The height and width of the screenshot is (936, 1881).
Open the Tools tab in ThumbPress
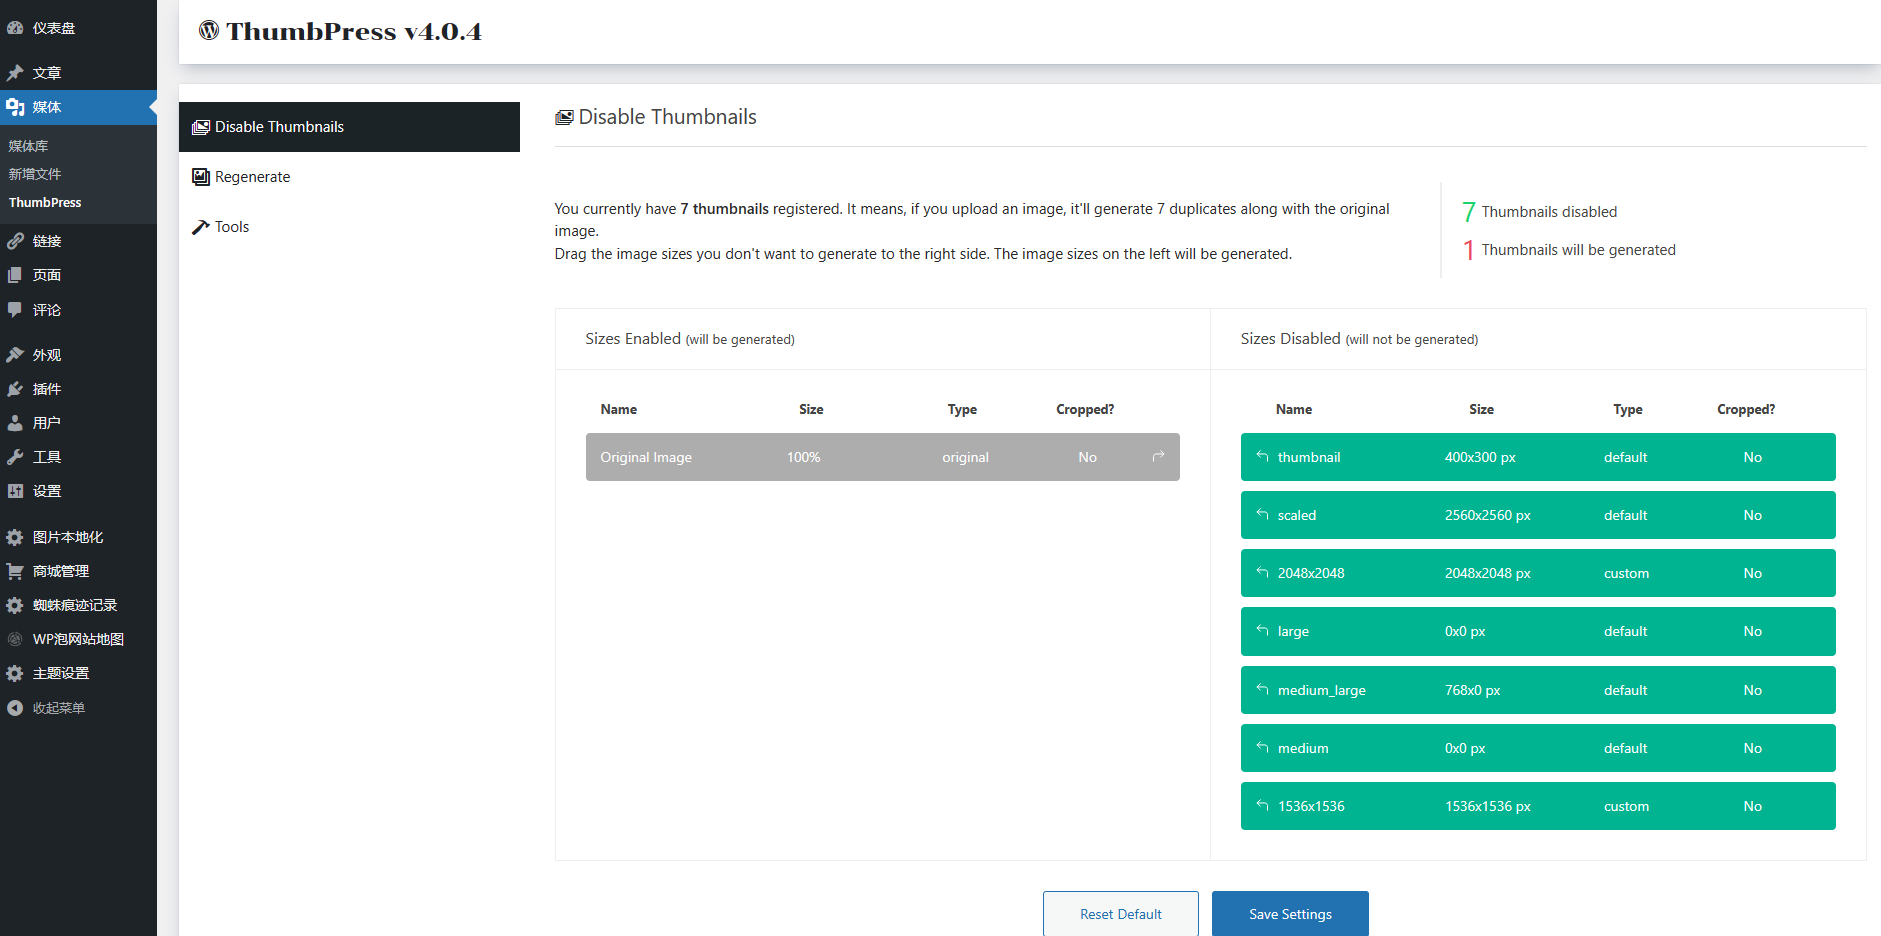click(231, 227)
